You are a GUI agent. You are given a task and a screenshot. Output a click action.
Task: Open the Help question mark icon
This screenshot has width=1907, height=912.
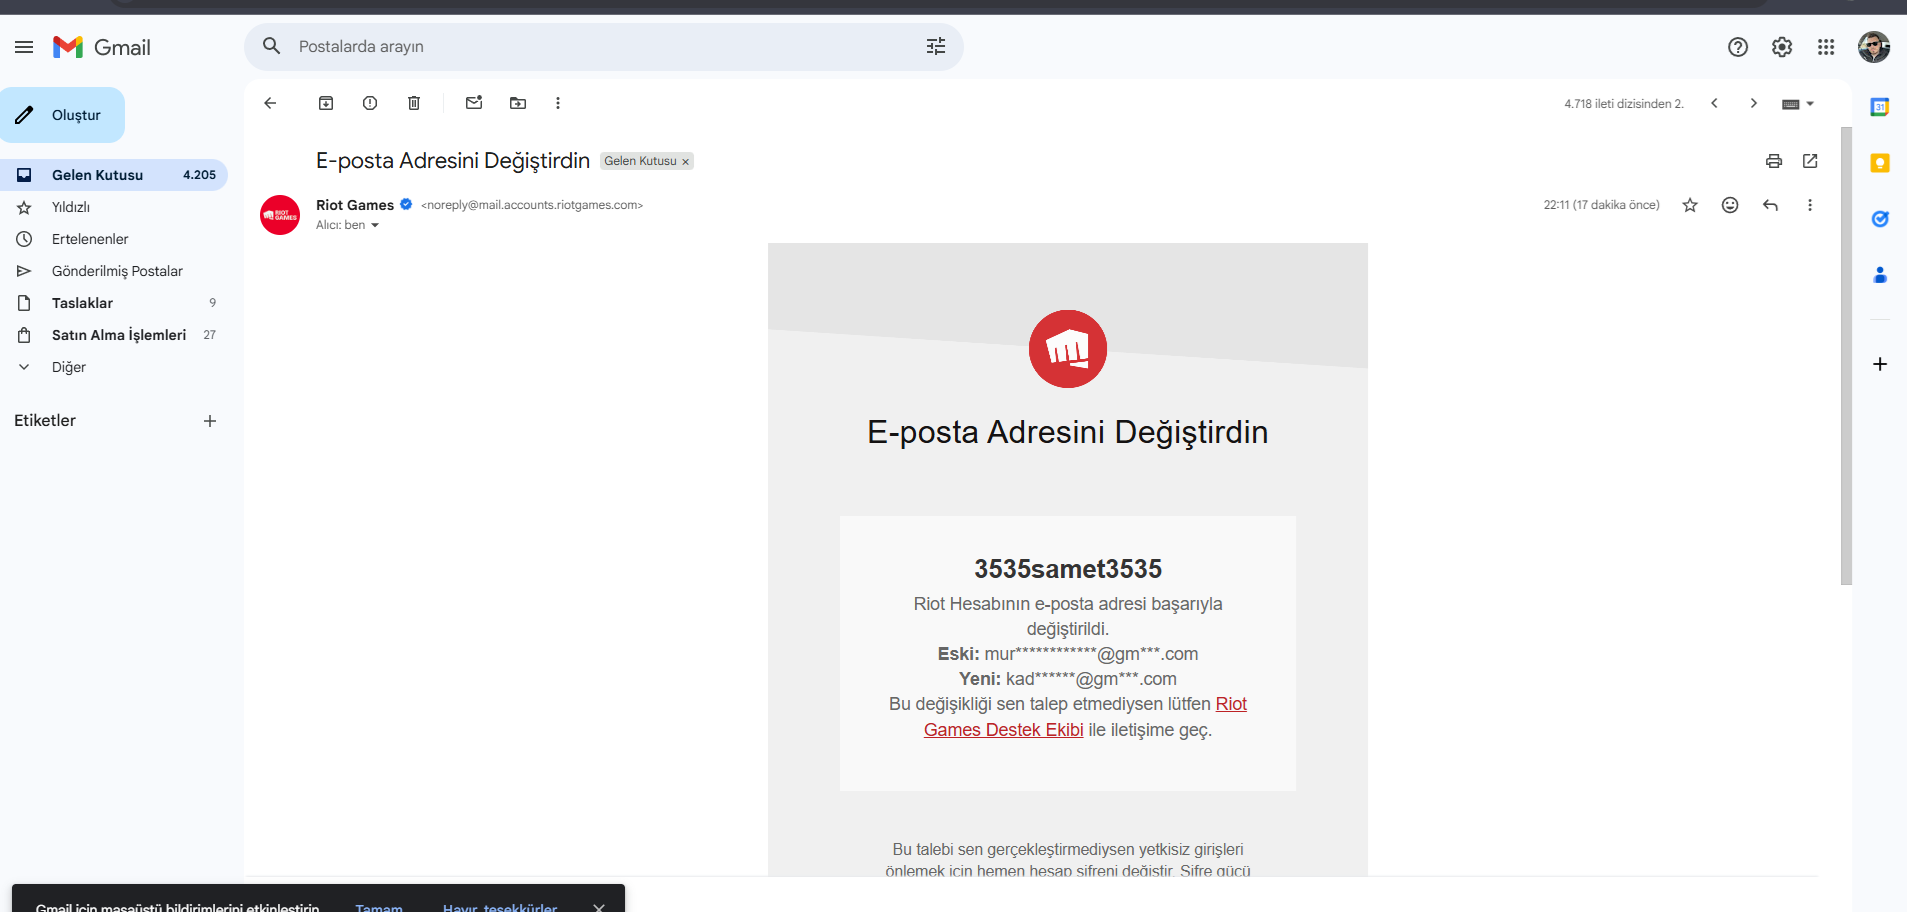tap(1738, 47)
